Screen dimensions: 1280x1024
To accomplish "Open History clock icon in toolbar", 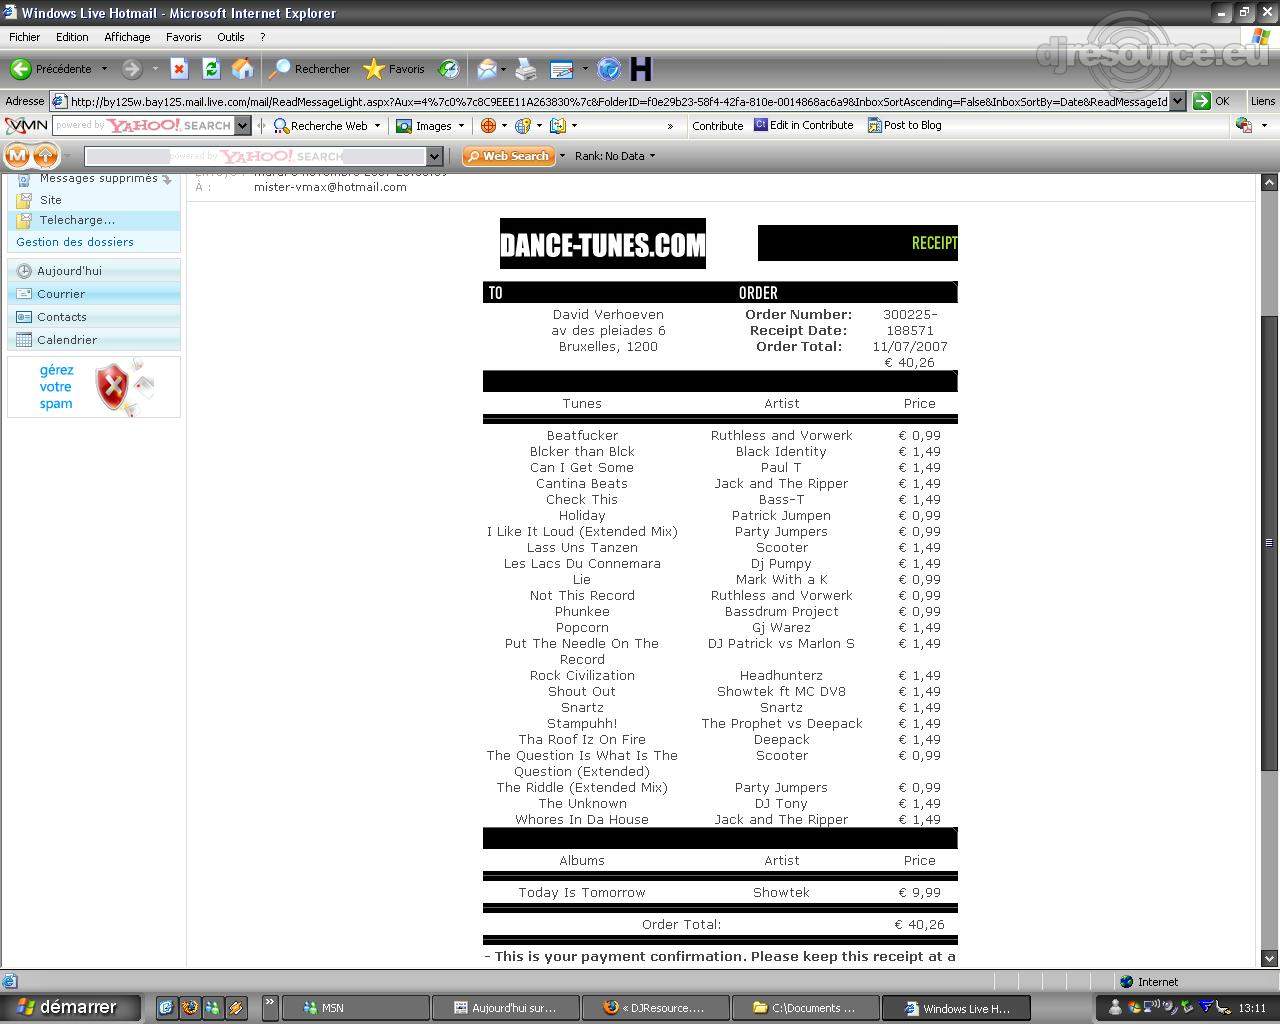I will (x=449, y=69).
